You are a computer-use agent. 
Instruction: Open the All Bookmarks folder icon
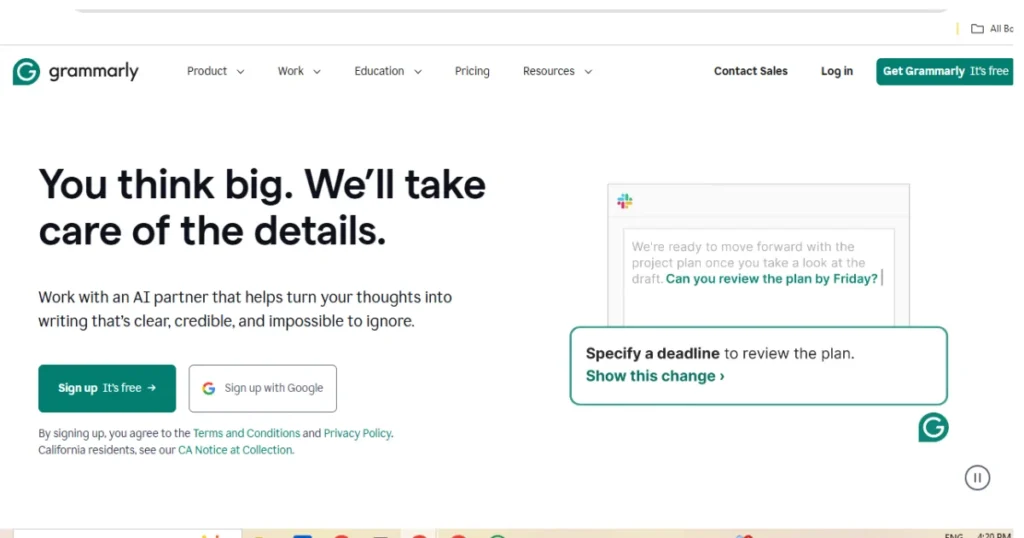[977, 29]
